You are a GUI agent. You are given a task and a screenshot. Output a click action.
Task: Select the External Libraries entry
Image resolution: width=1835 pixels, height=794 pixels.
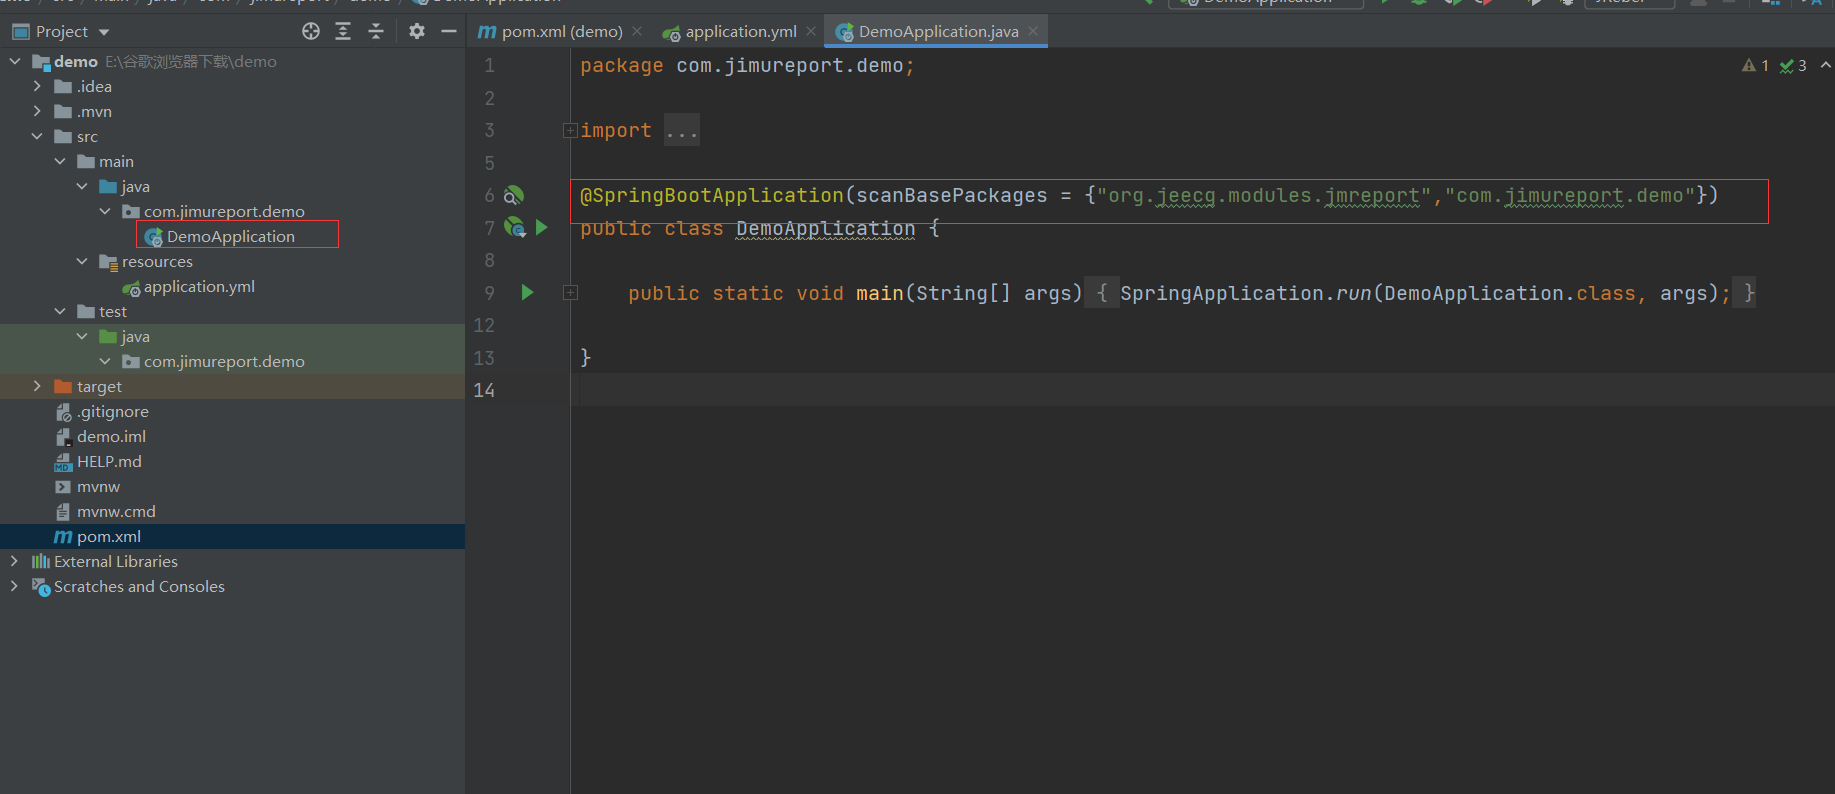point(116,562)
